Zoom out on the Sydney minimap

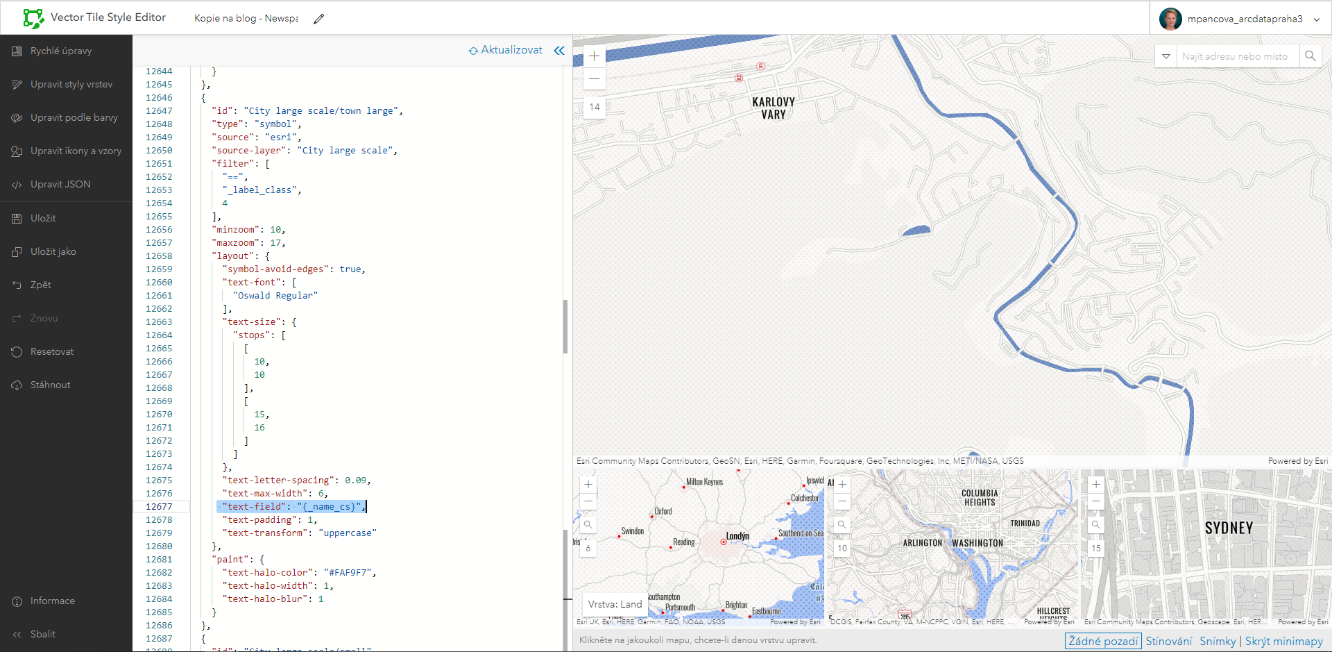[1096, 500]
